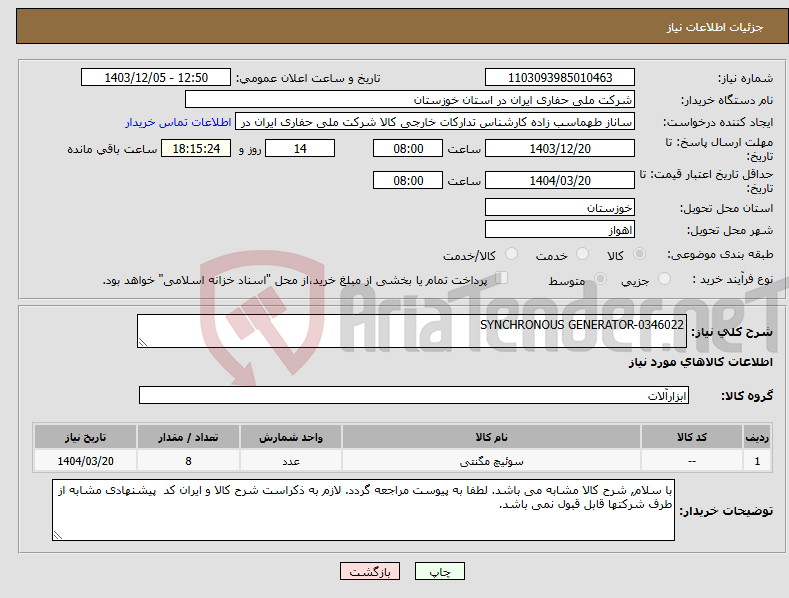Image resolution: width=789 pixels, height=598 pixels.
Task: Click the SYNCHRONOUS GENERATOR-0346022 description box
Action: tap(412, 331)
